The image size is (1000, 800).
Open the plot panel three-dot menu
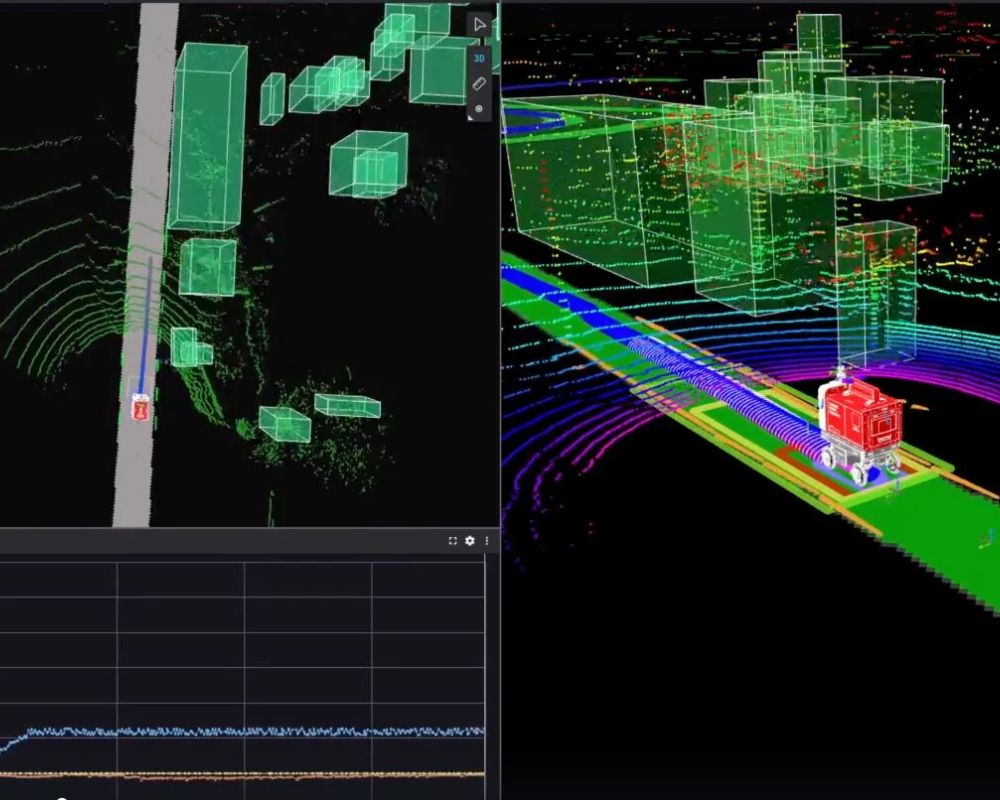(x=487, y=541)
